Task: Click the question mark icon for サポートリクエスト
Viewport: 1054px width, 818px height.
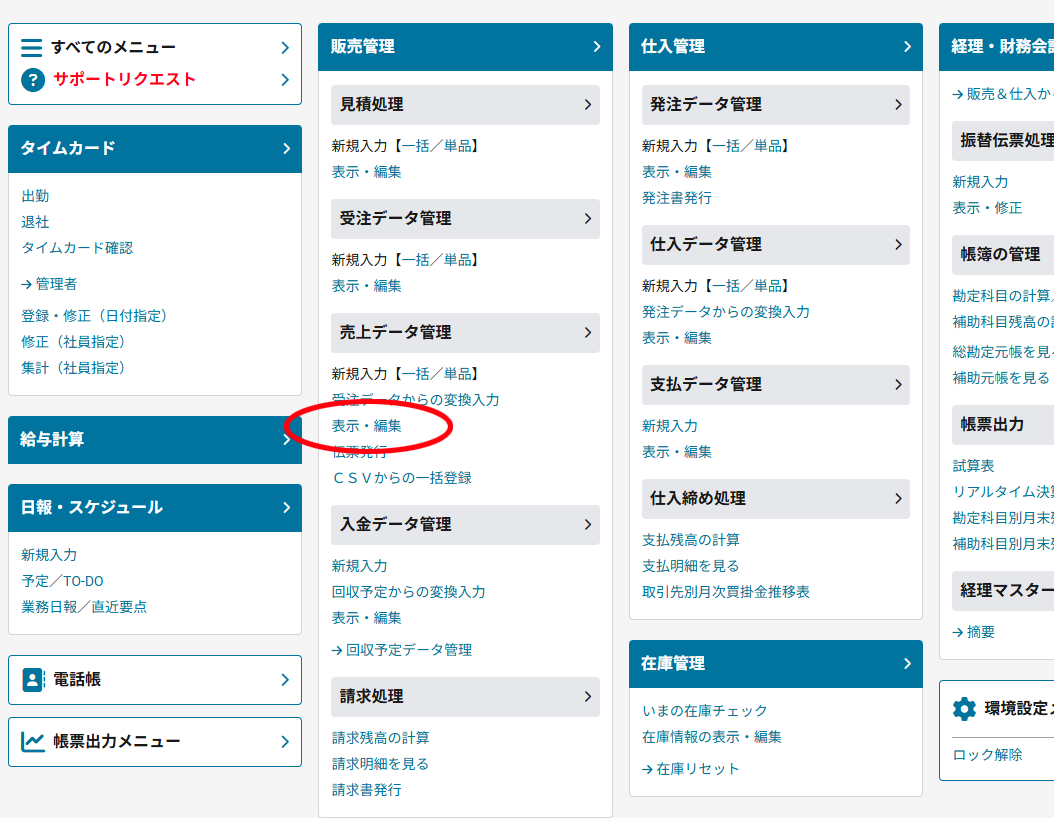Action: click(x=32, y=79)
